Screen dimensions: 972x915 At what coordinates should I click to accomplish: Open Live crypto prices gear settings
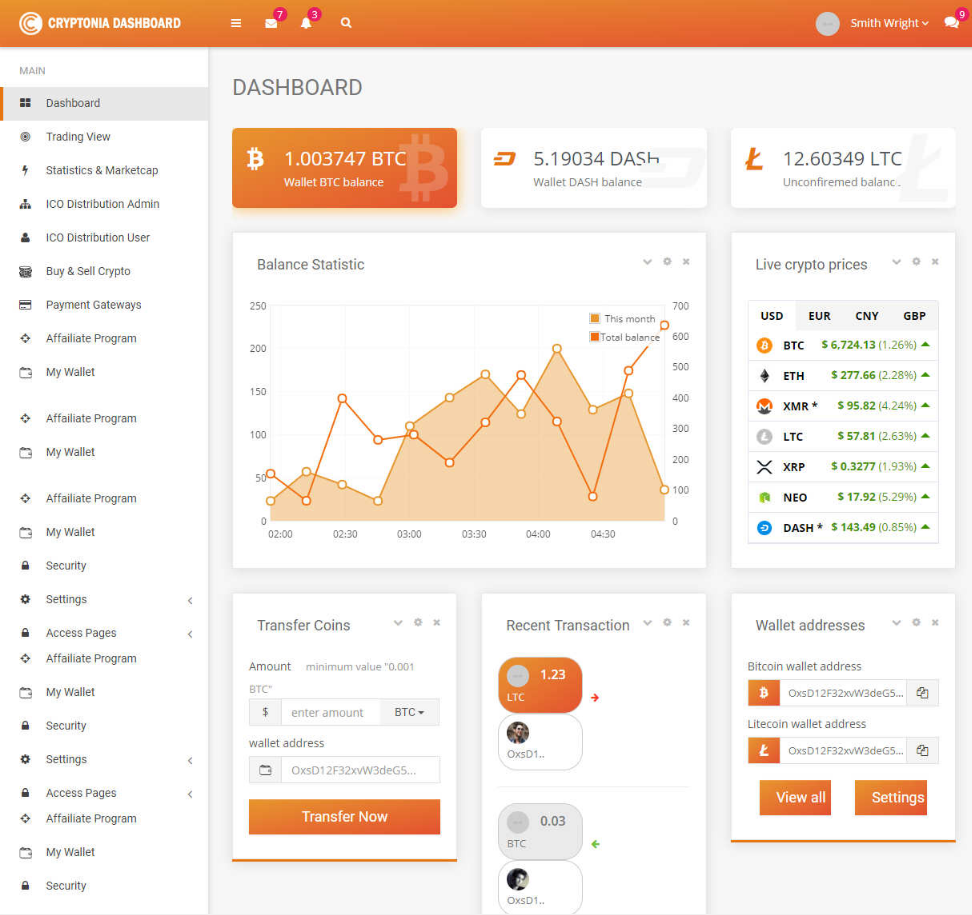click(x=916, y=262)
